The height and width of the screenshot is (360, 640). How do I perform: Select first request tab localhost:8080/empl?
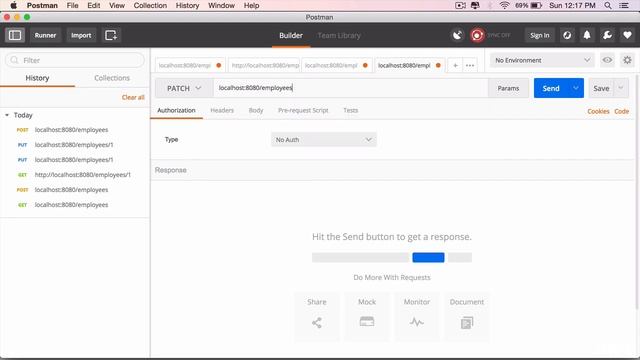[190, 65]
